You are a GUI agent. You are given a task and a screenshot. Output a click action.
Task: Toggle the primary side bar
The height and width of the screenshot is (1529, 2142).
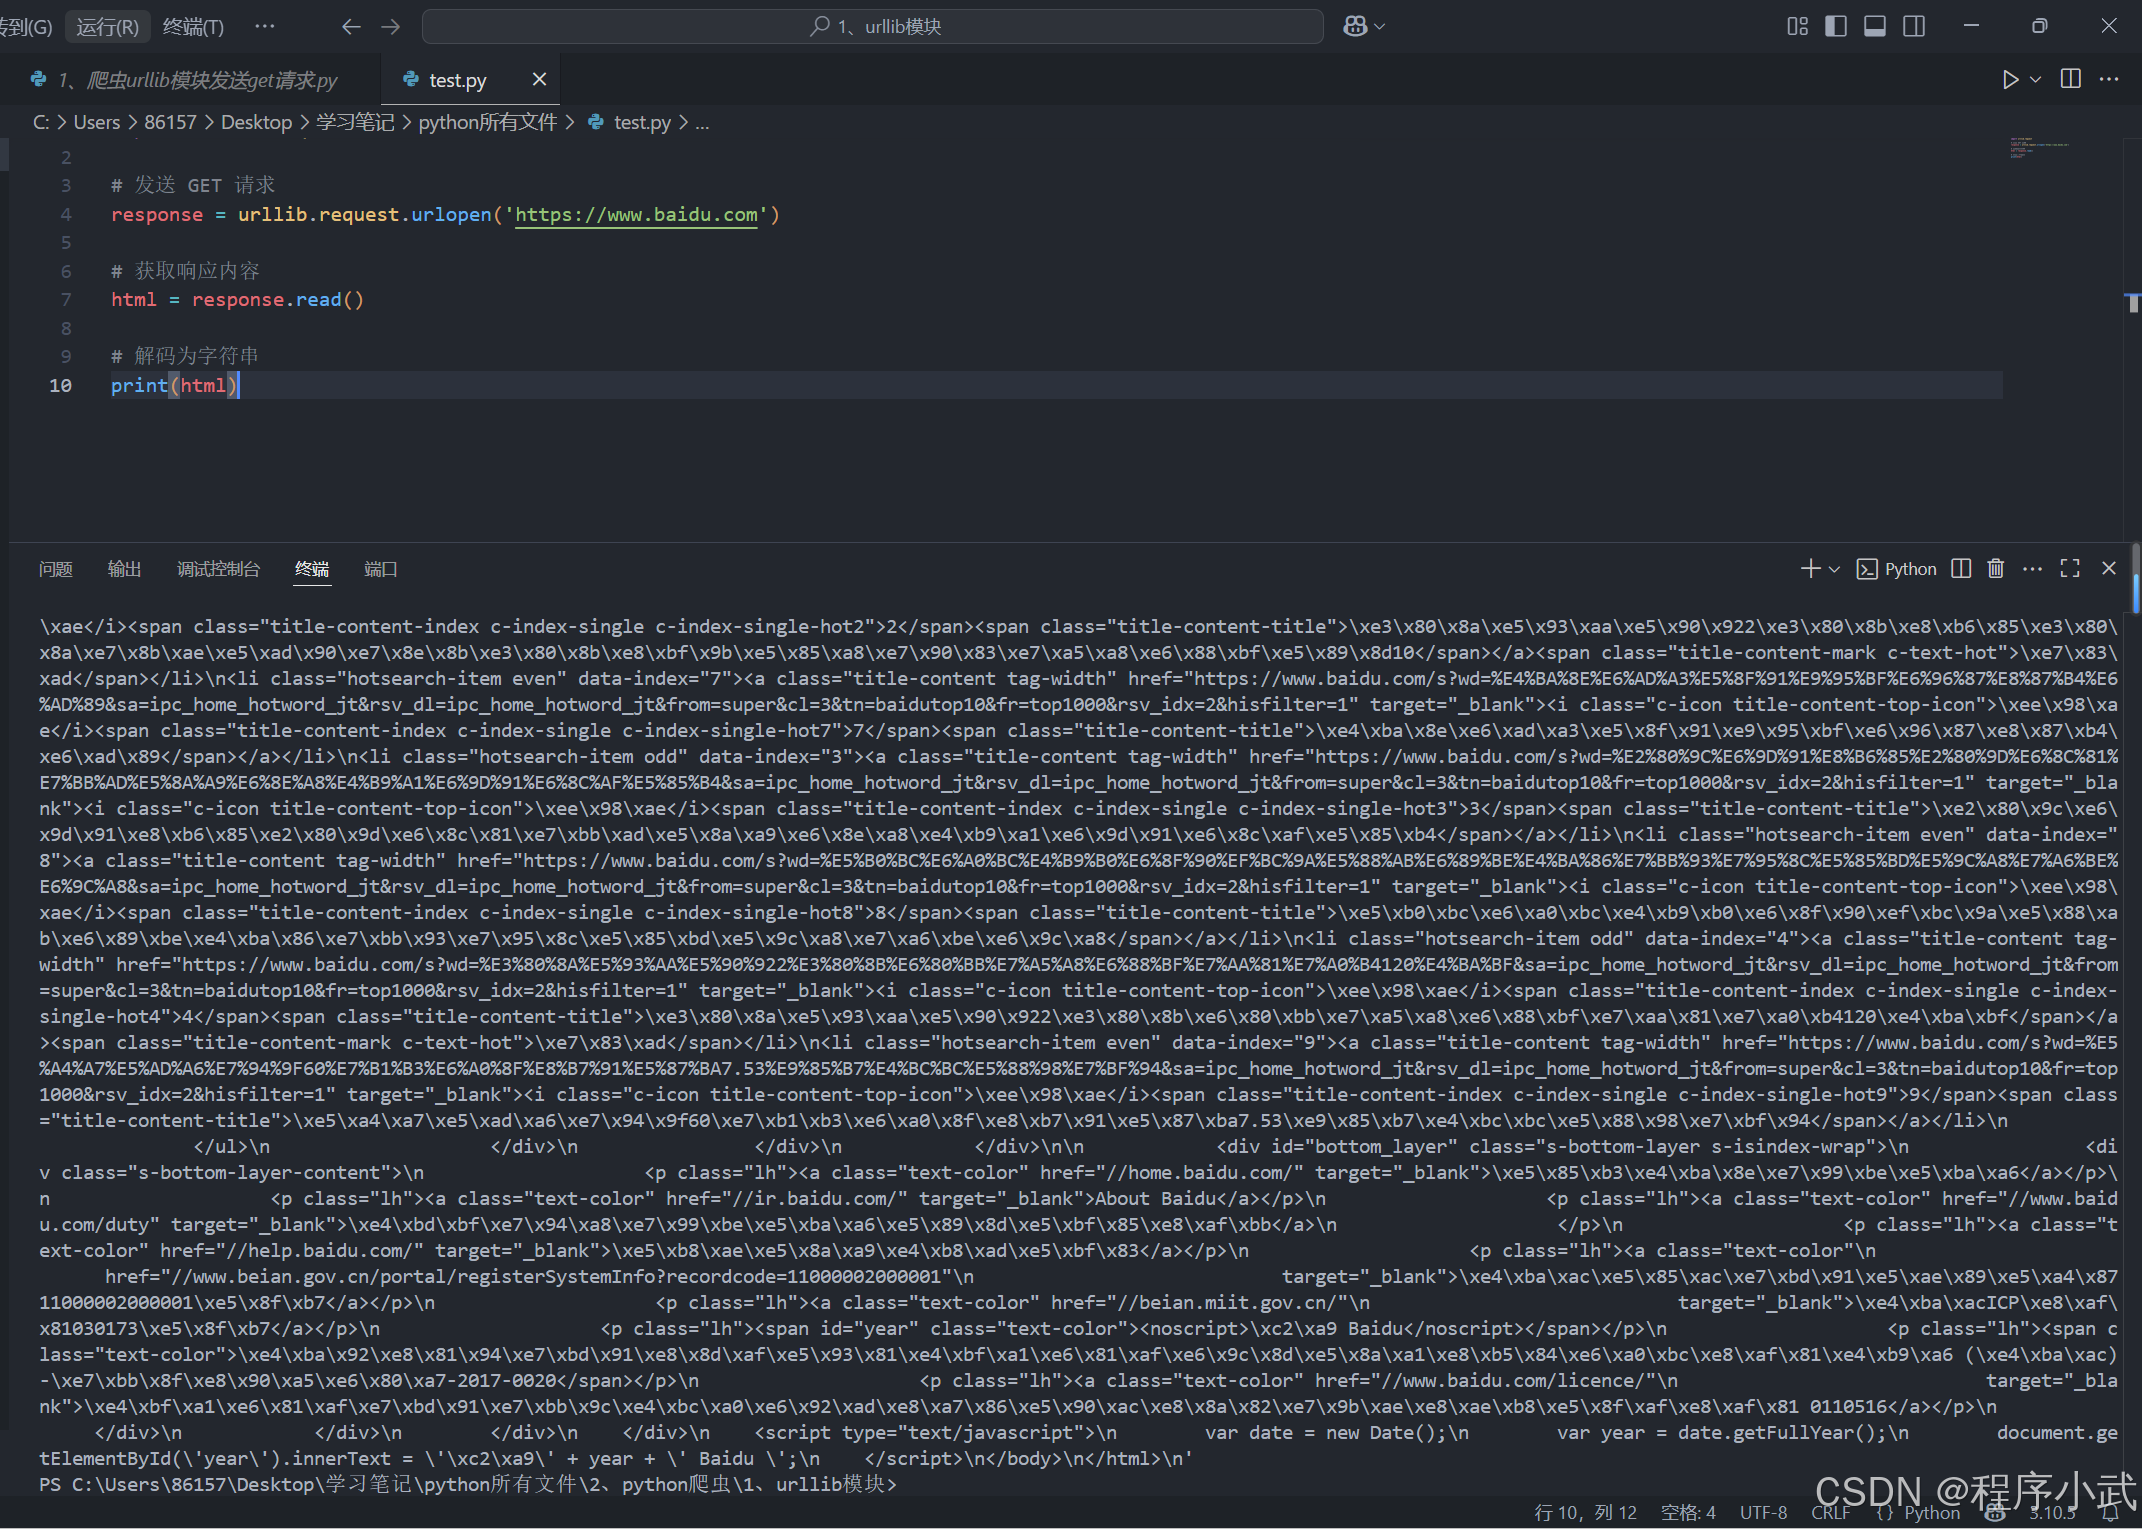point(1836,27)
